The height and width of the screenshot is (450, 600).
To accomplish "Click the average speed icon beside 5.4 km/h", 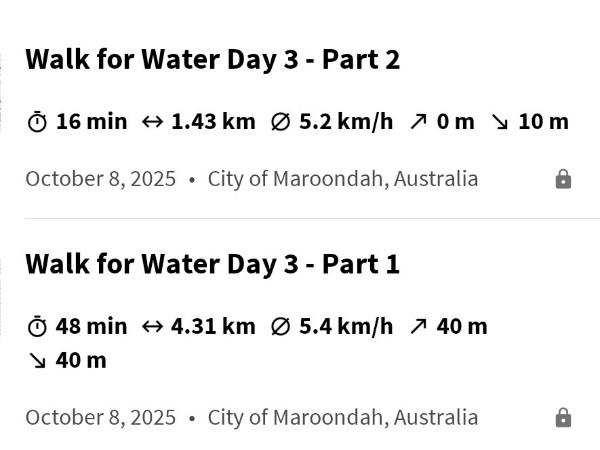I will click(x=281, y=326).
